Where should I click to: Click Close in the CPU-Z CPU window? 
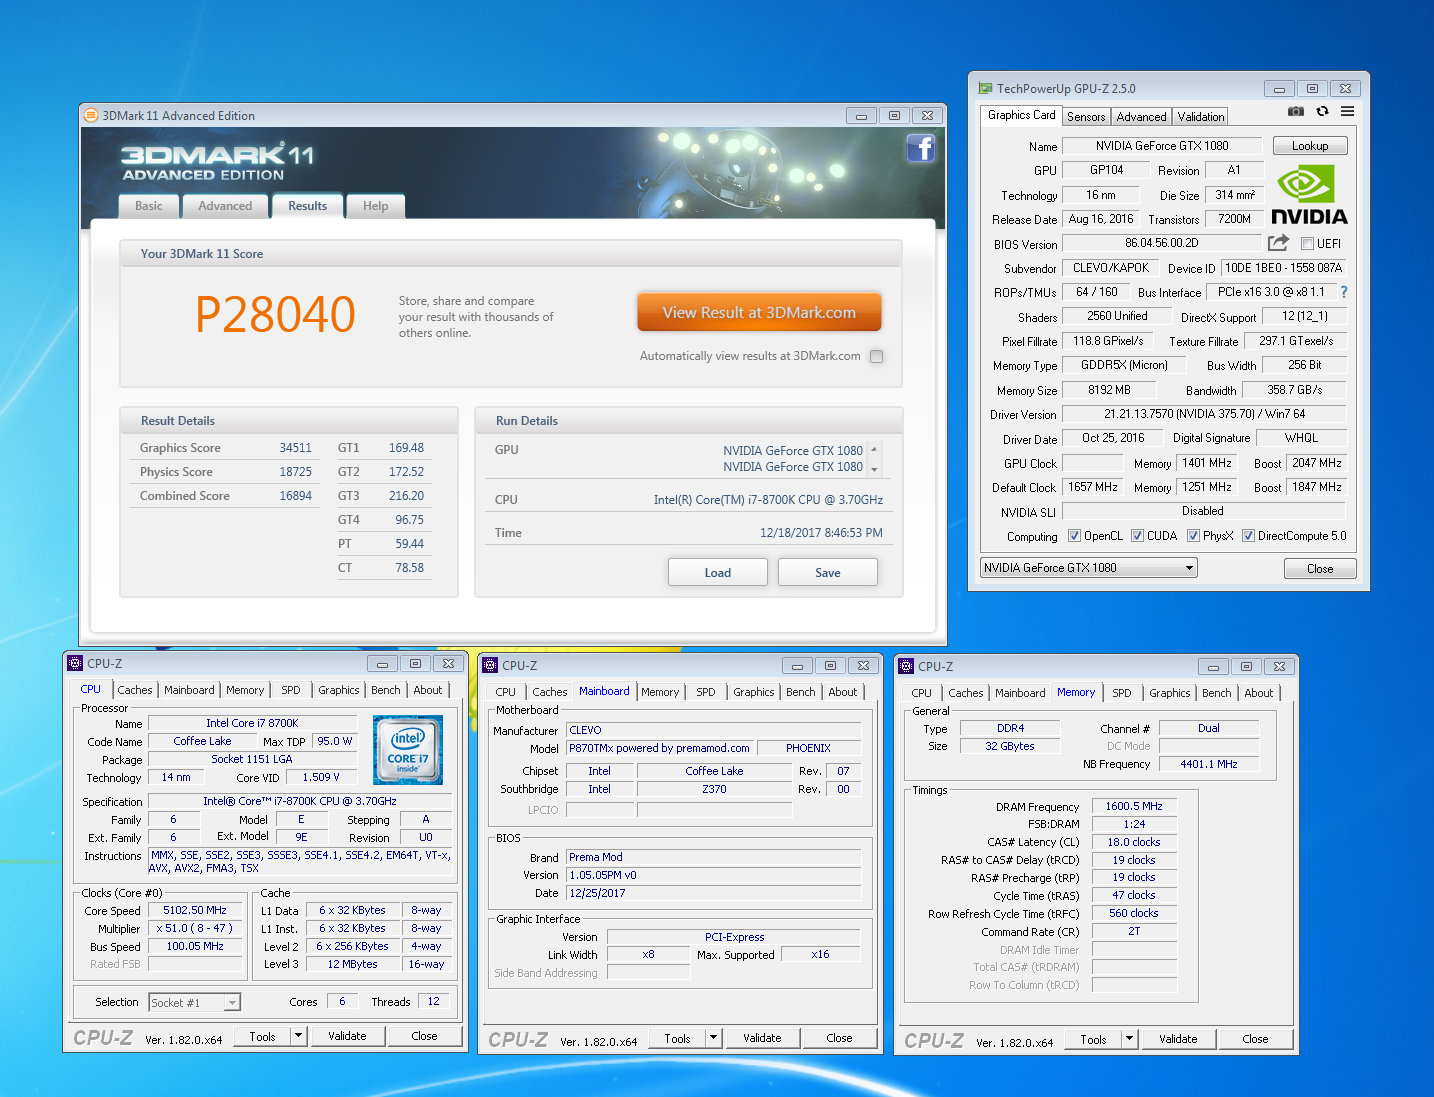424,1036
